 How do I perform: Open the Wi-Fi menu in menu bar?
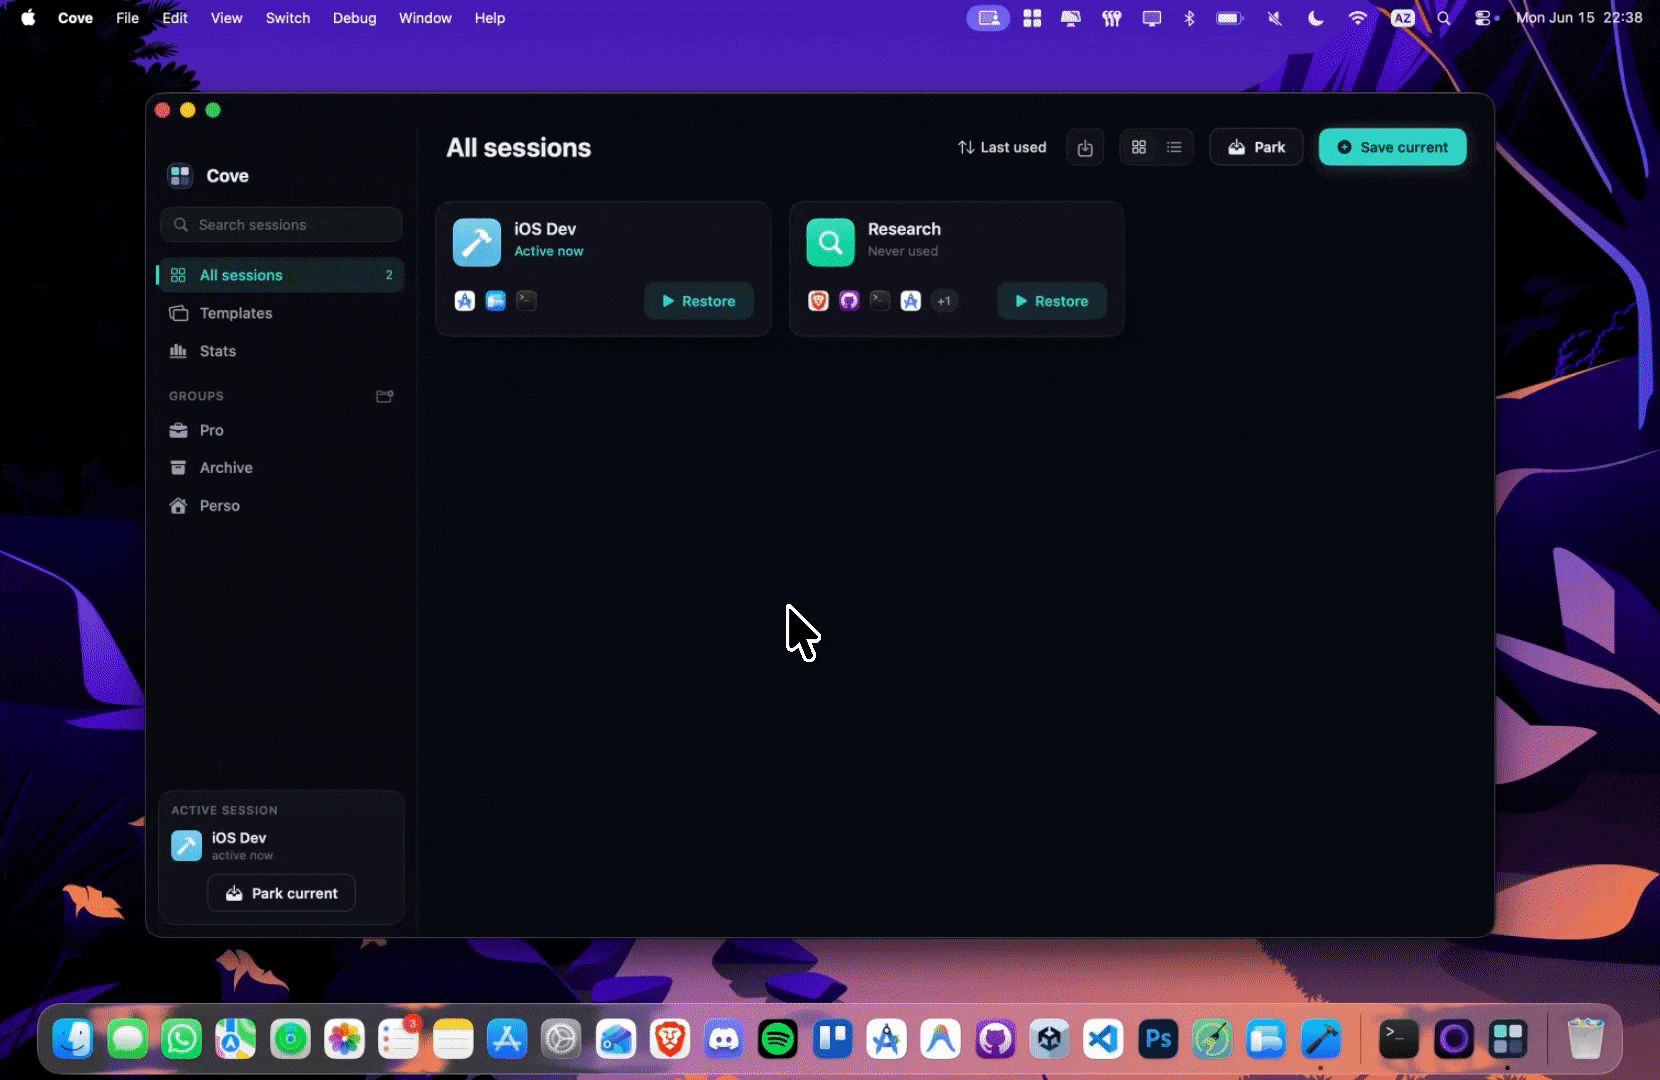pyautogui.click(x=1358, y=18)
